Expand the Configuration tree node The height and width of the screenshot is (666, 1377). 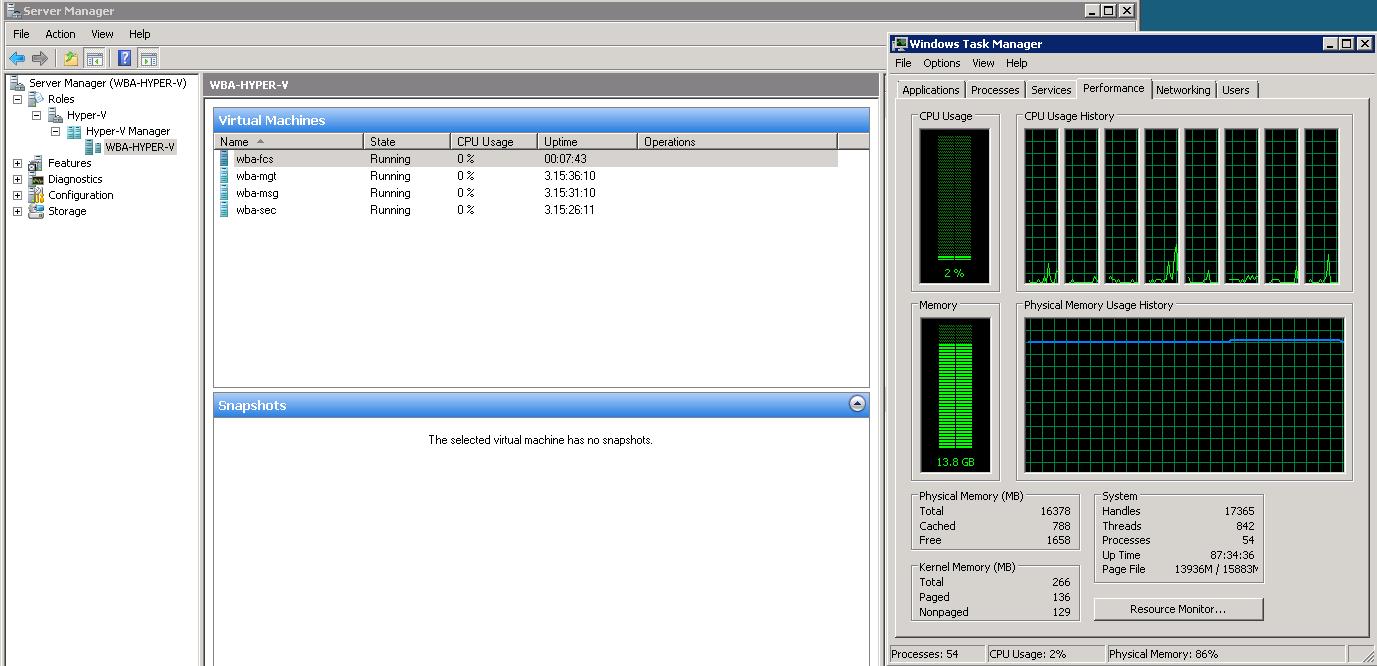click(17, 195)
